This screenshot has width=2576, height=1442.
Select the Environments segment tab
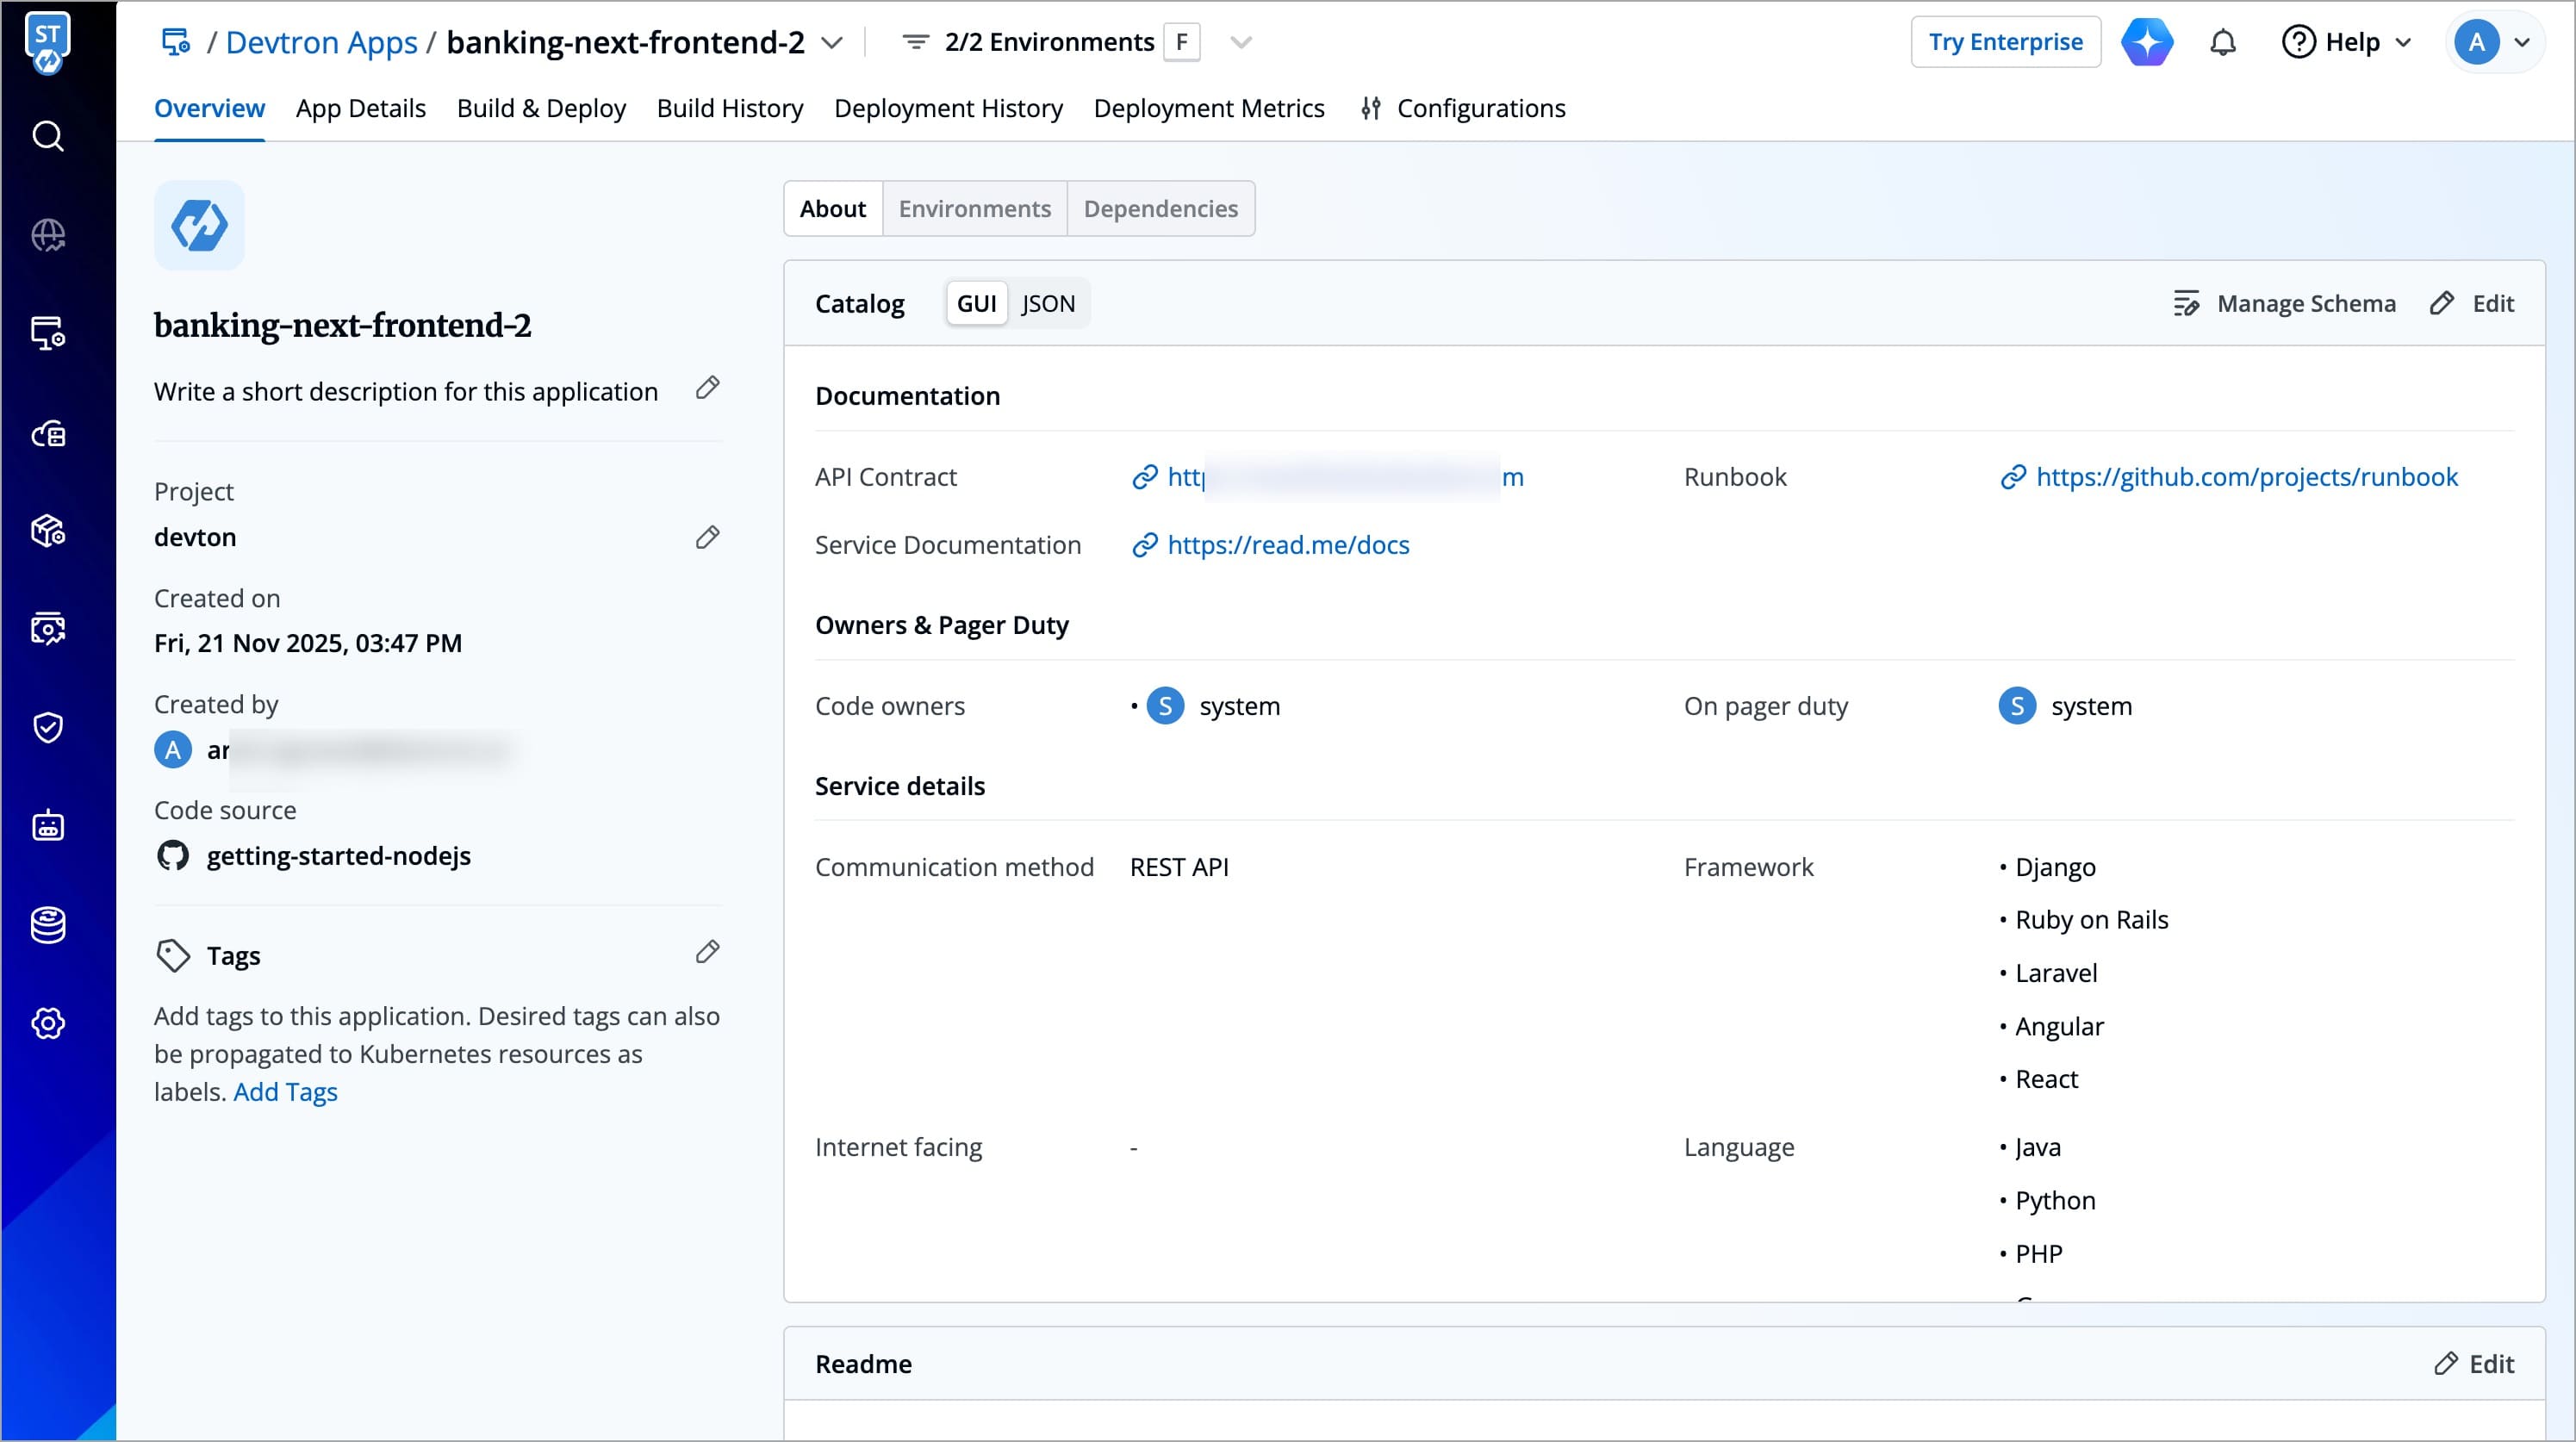pos(974,209)
